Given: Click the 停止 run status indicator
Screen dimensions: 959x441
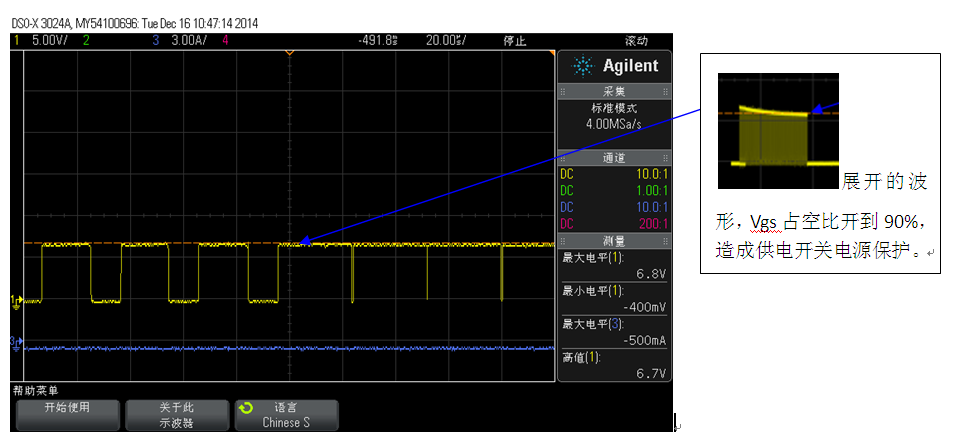Looking at the screenshot, I should pyautogui.click(x=514, y=41).
